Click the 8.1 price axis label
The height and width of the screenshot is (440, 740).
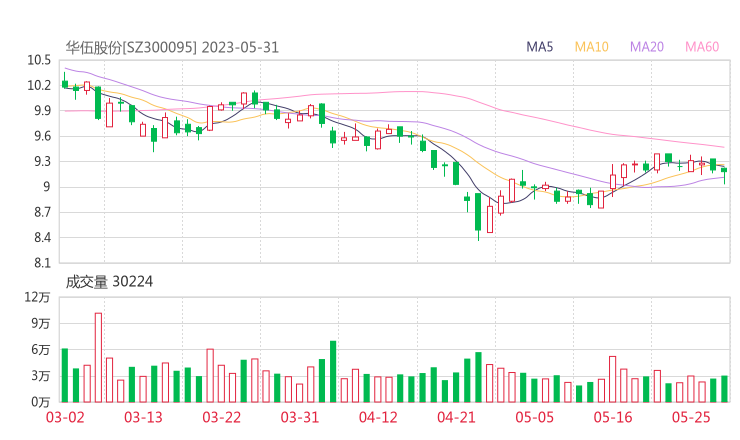[x=42, y=263]
